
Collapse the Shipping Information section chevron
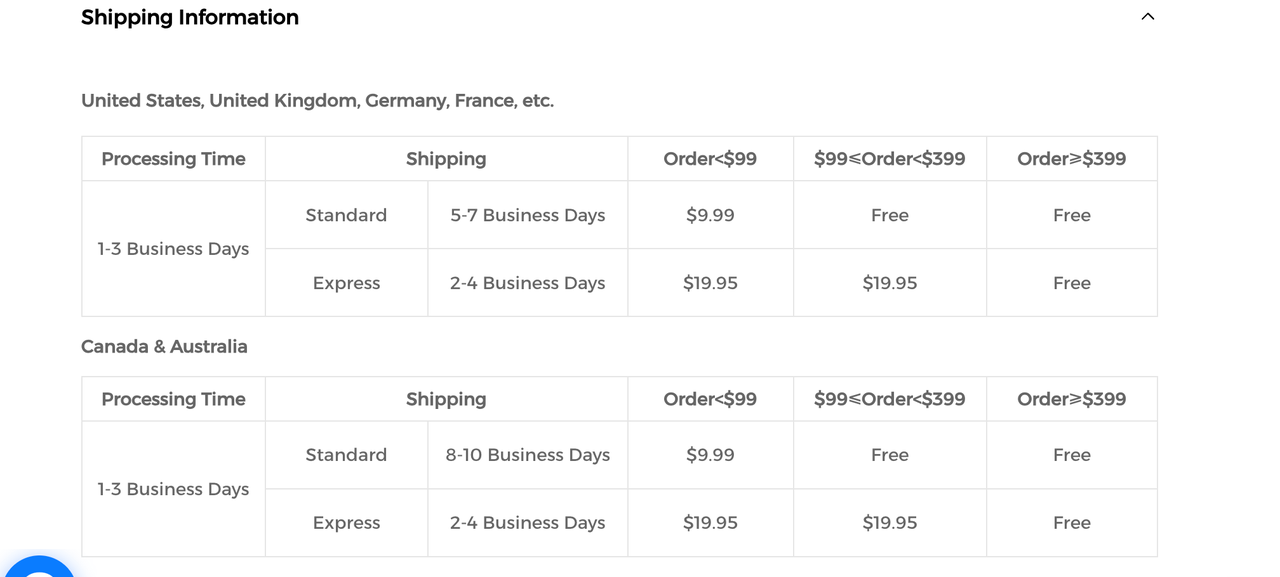(x=1147, y=17)
